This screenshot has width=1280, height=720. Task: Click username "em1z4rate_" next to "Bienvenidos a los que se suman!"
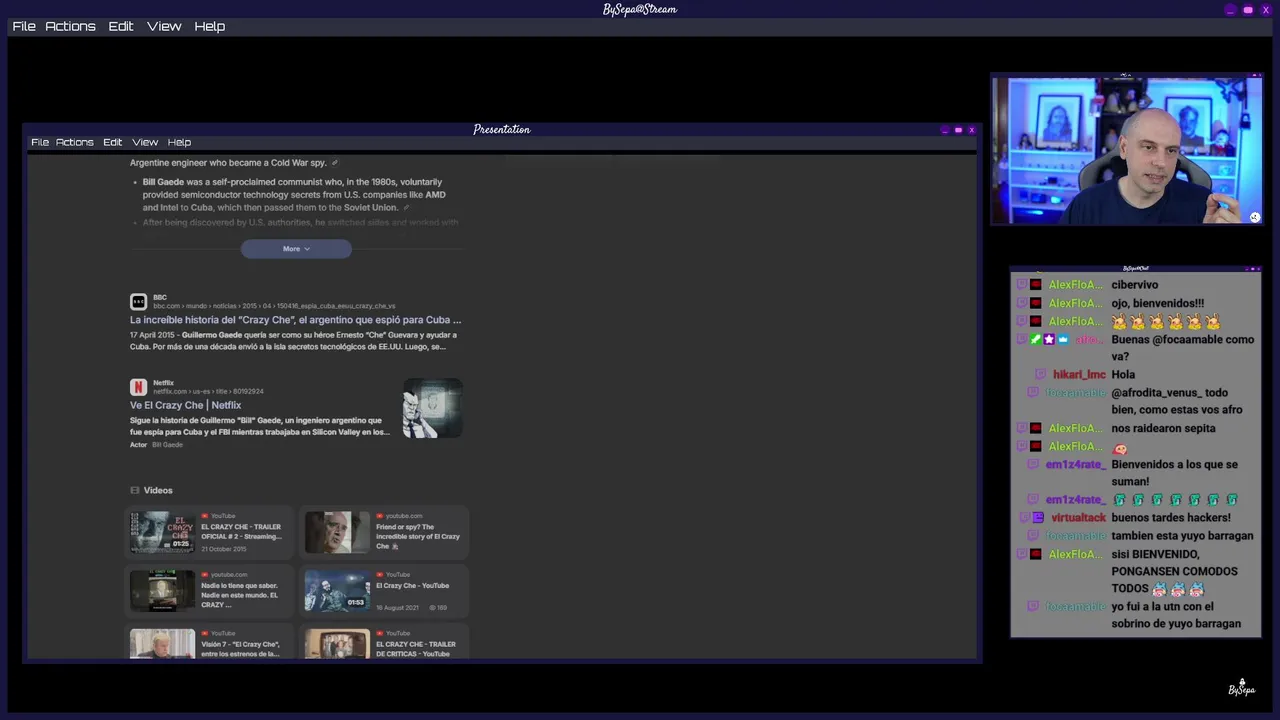1075,465
